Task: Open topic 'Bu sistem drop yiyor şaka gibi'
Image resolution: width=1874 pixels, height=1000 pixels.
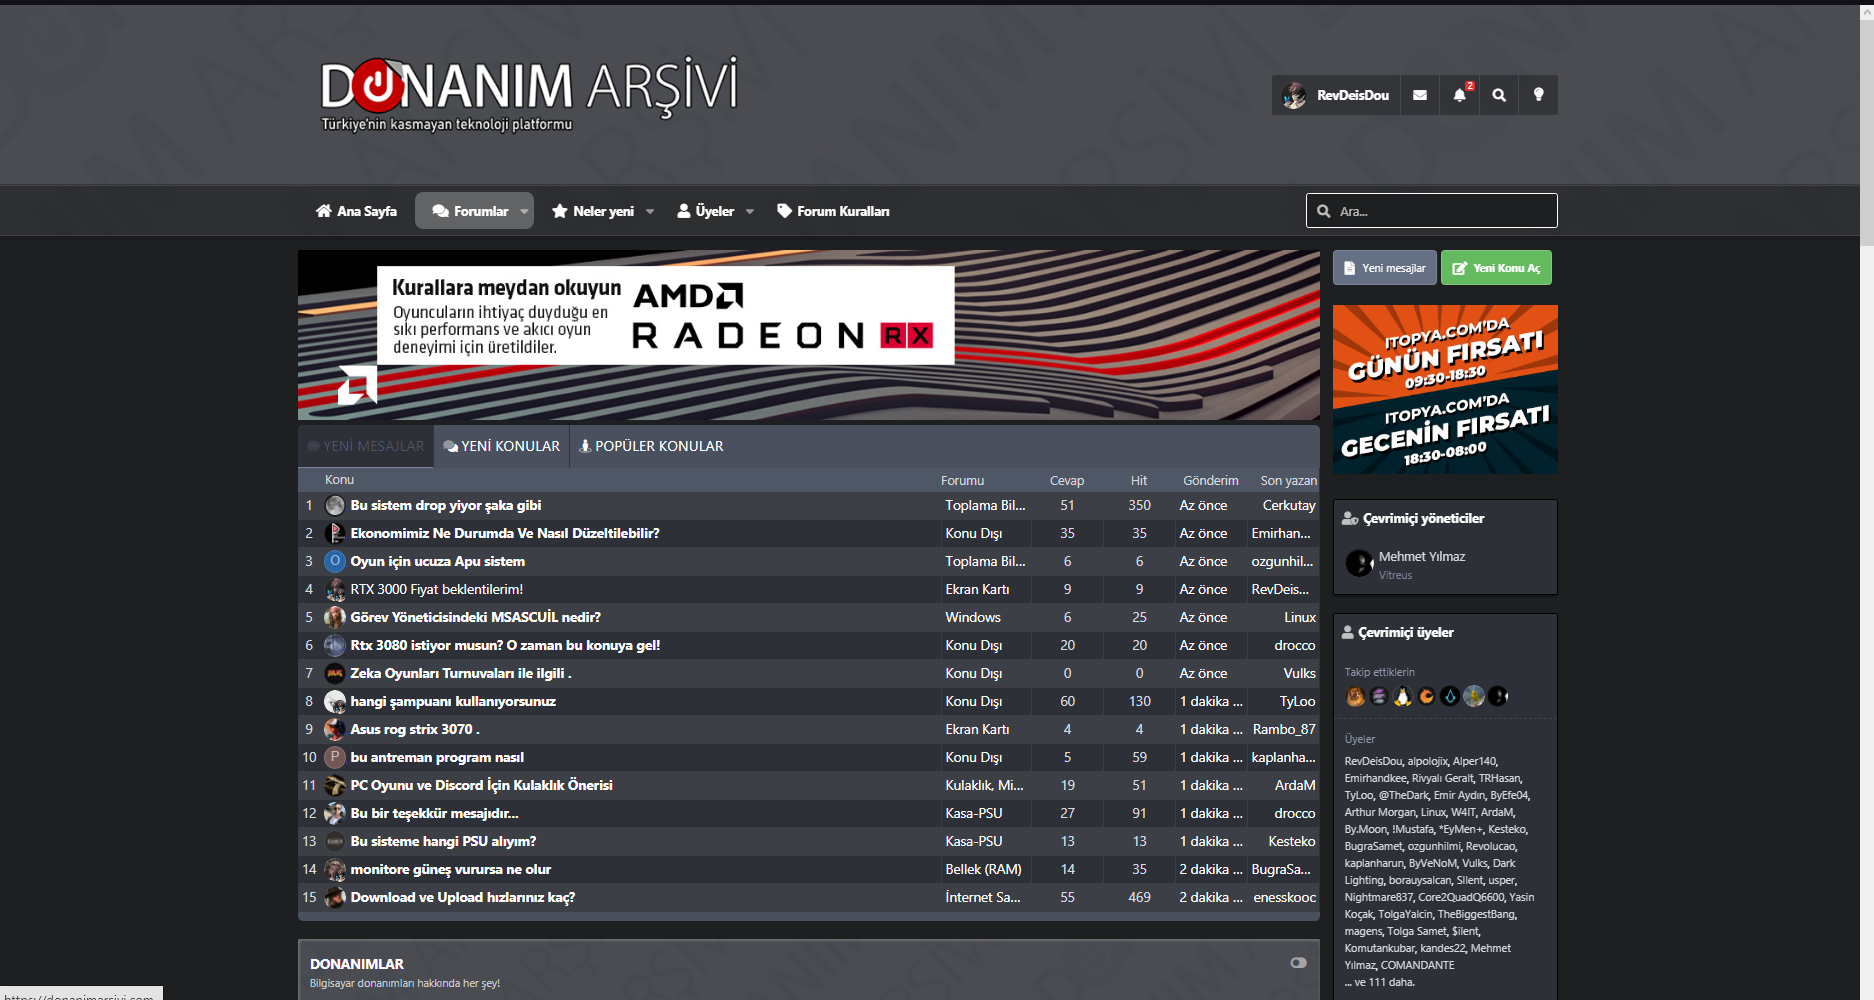Action: click(x=446, y=505)
